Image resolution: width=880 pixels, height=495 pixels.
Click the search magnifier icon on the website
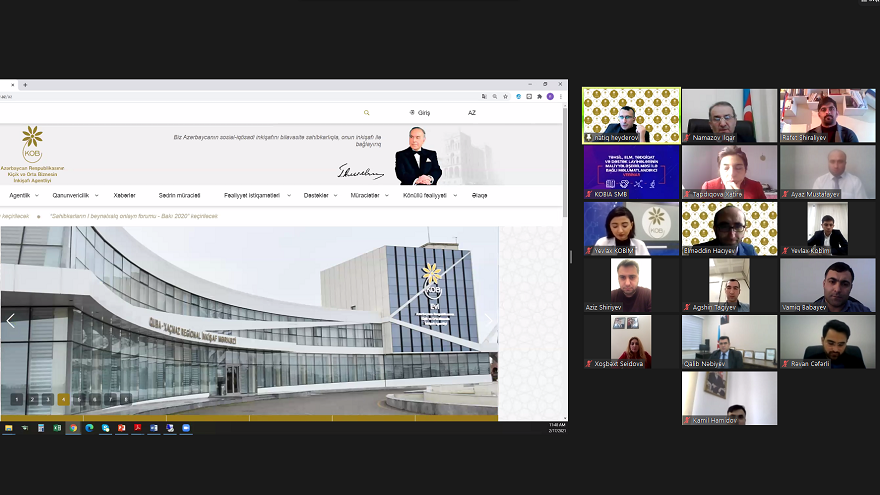pos(367,113)
